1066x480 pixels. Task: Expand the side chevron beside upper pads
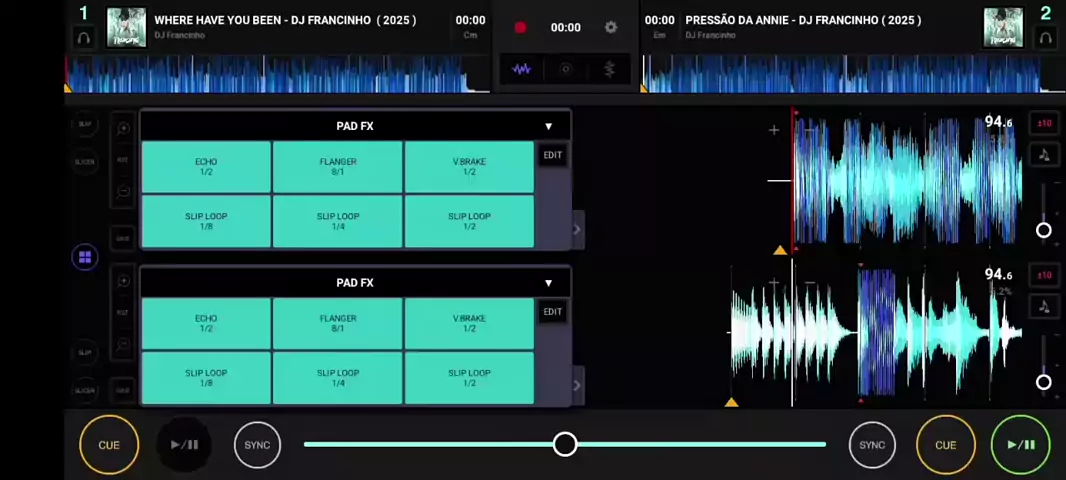coord(577,230)
